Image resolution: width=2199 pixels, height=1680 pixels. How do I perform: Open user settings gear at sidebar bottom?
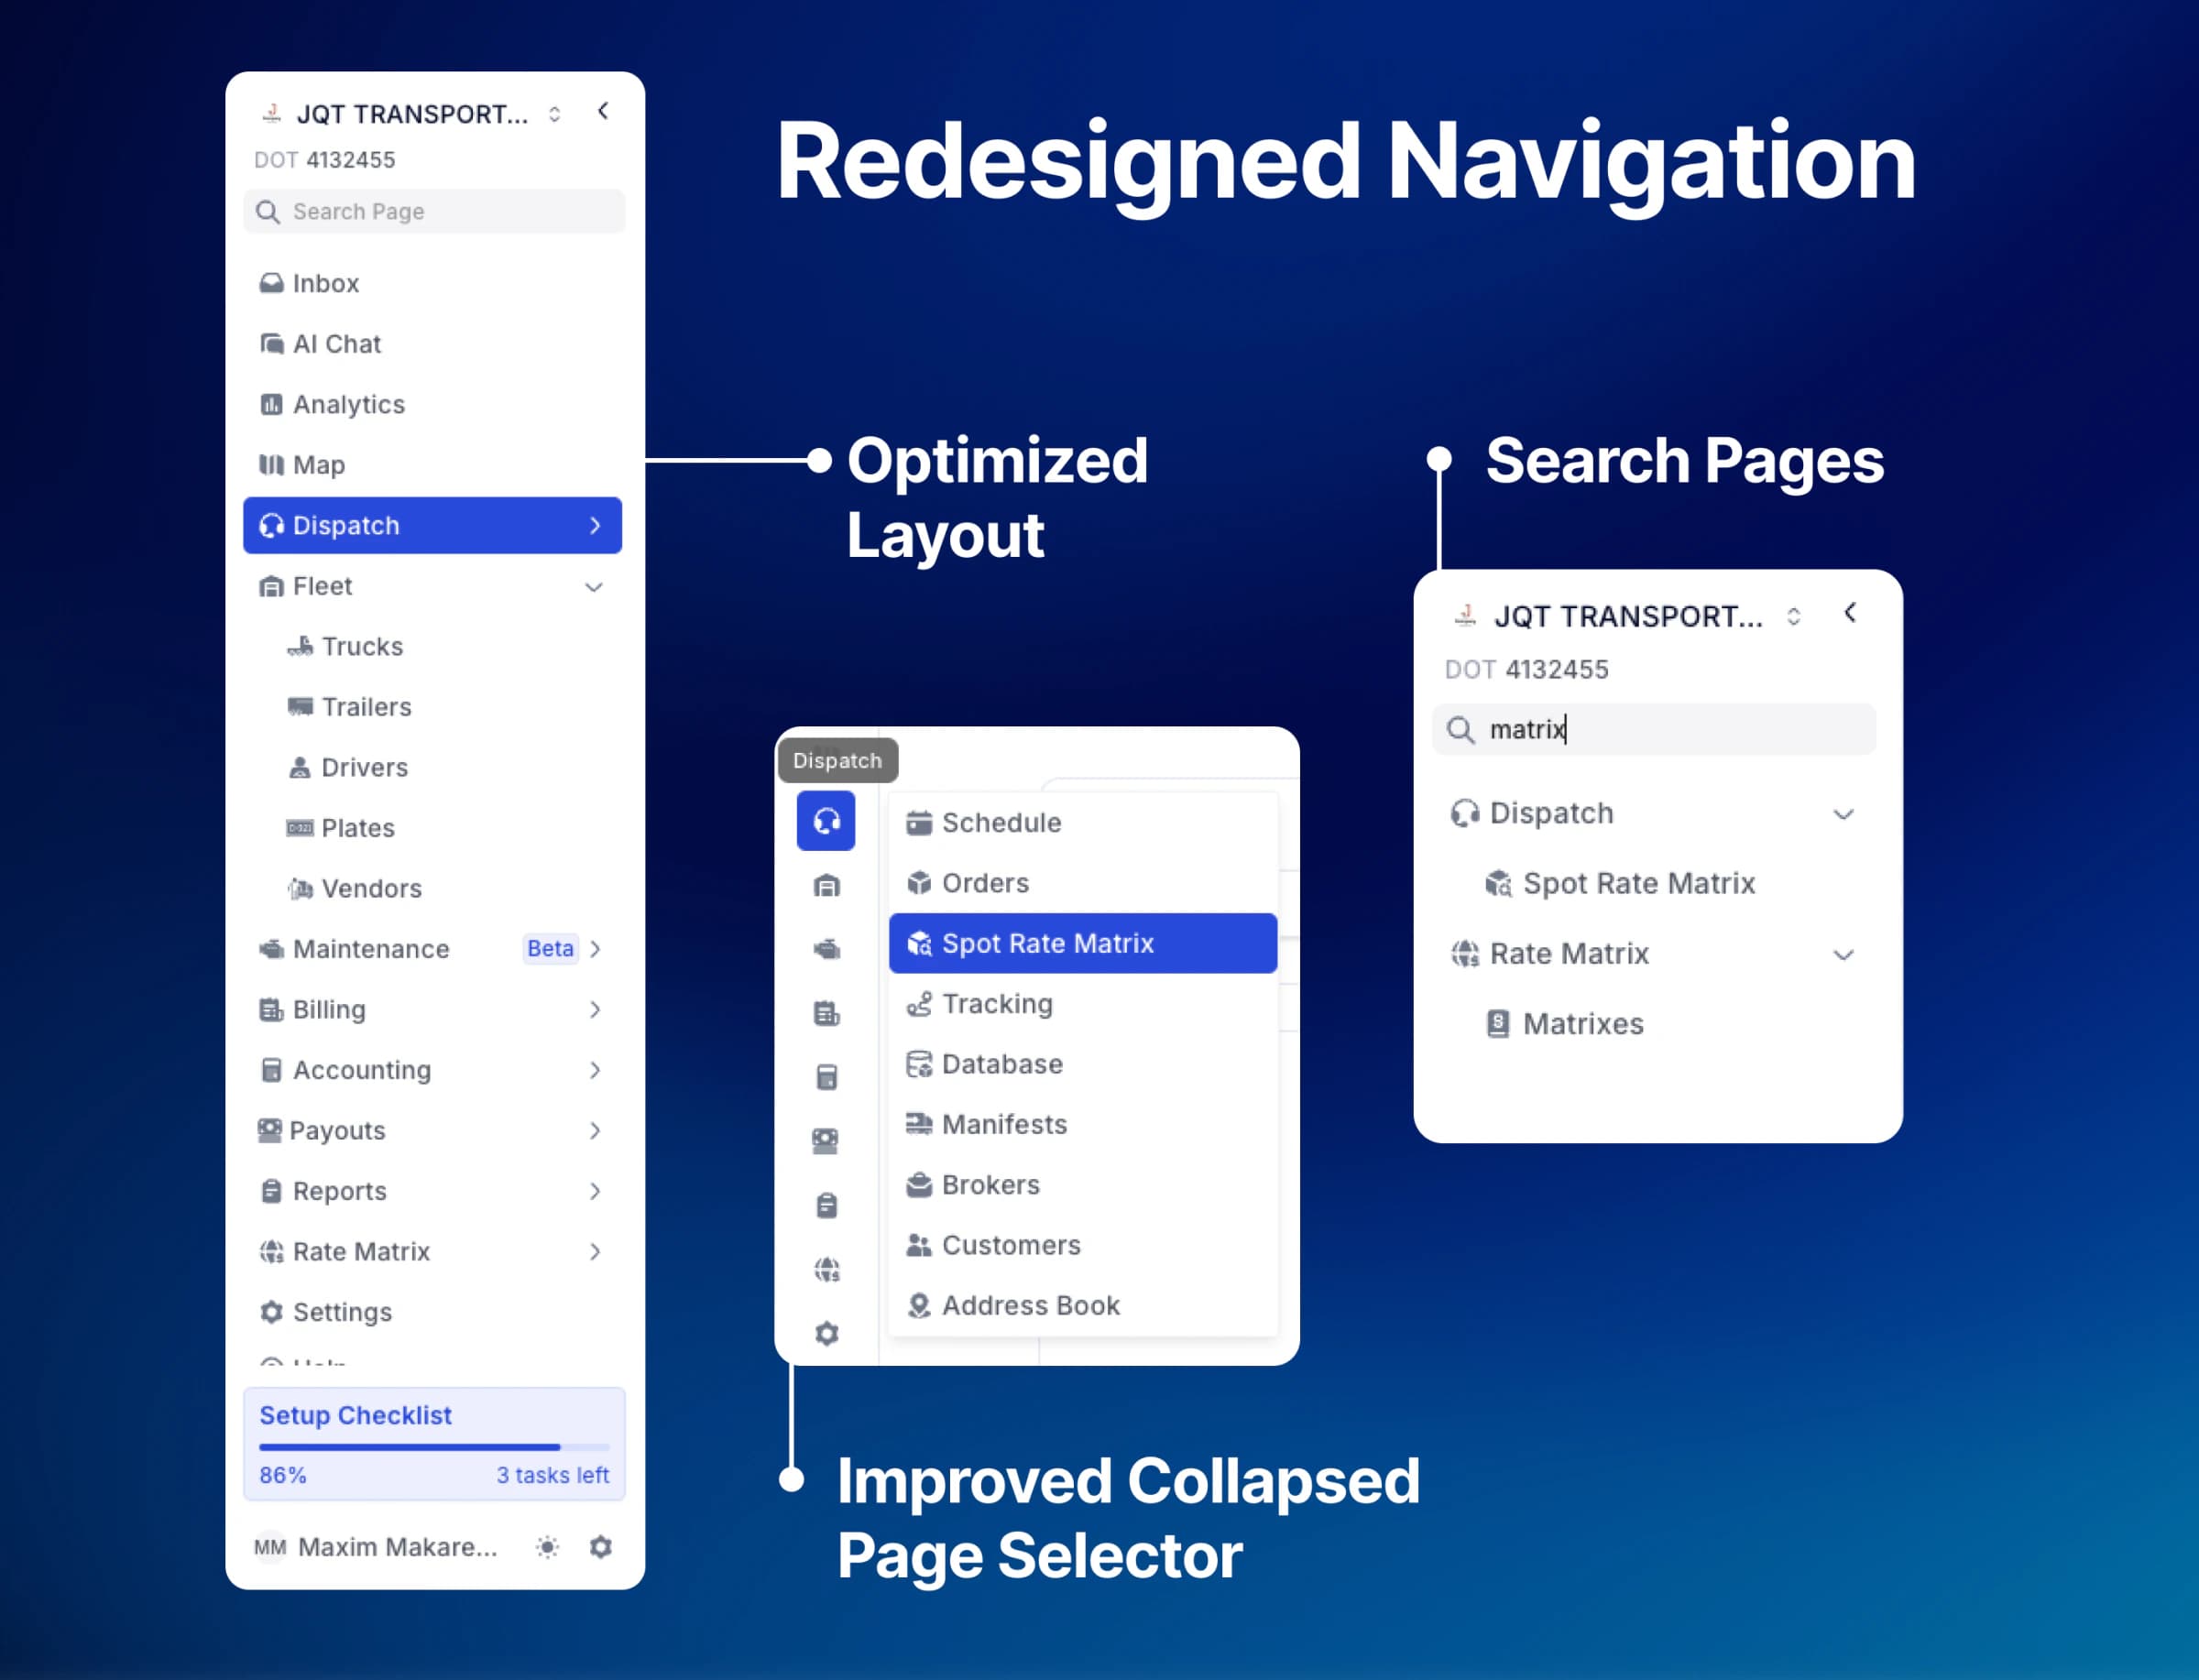click(601, 1547)
